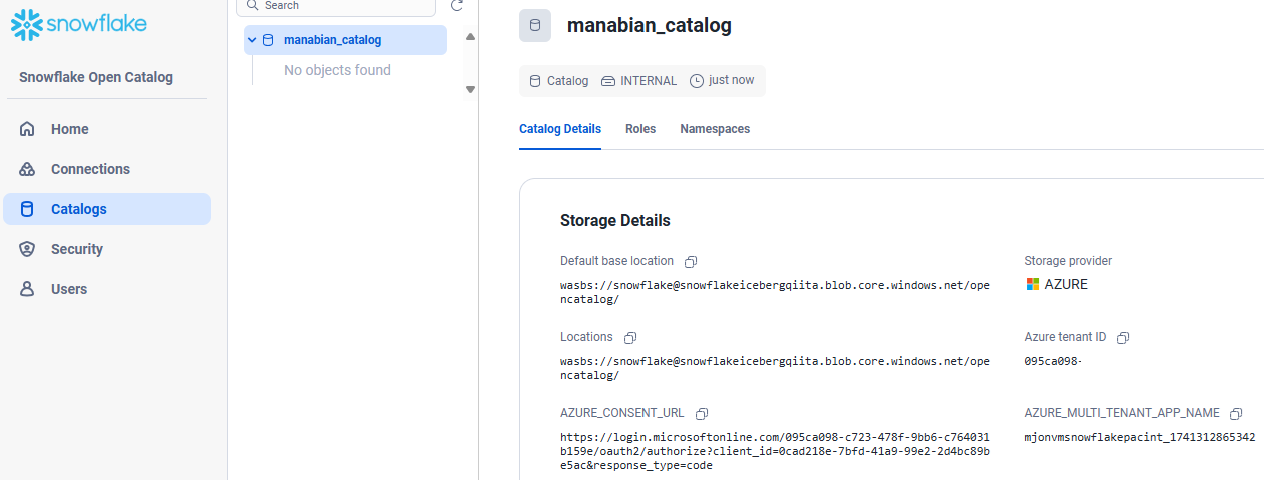Open the Namespaces tab

(x=715, y=129)
